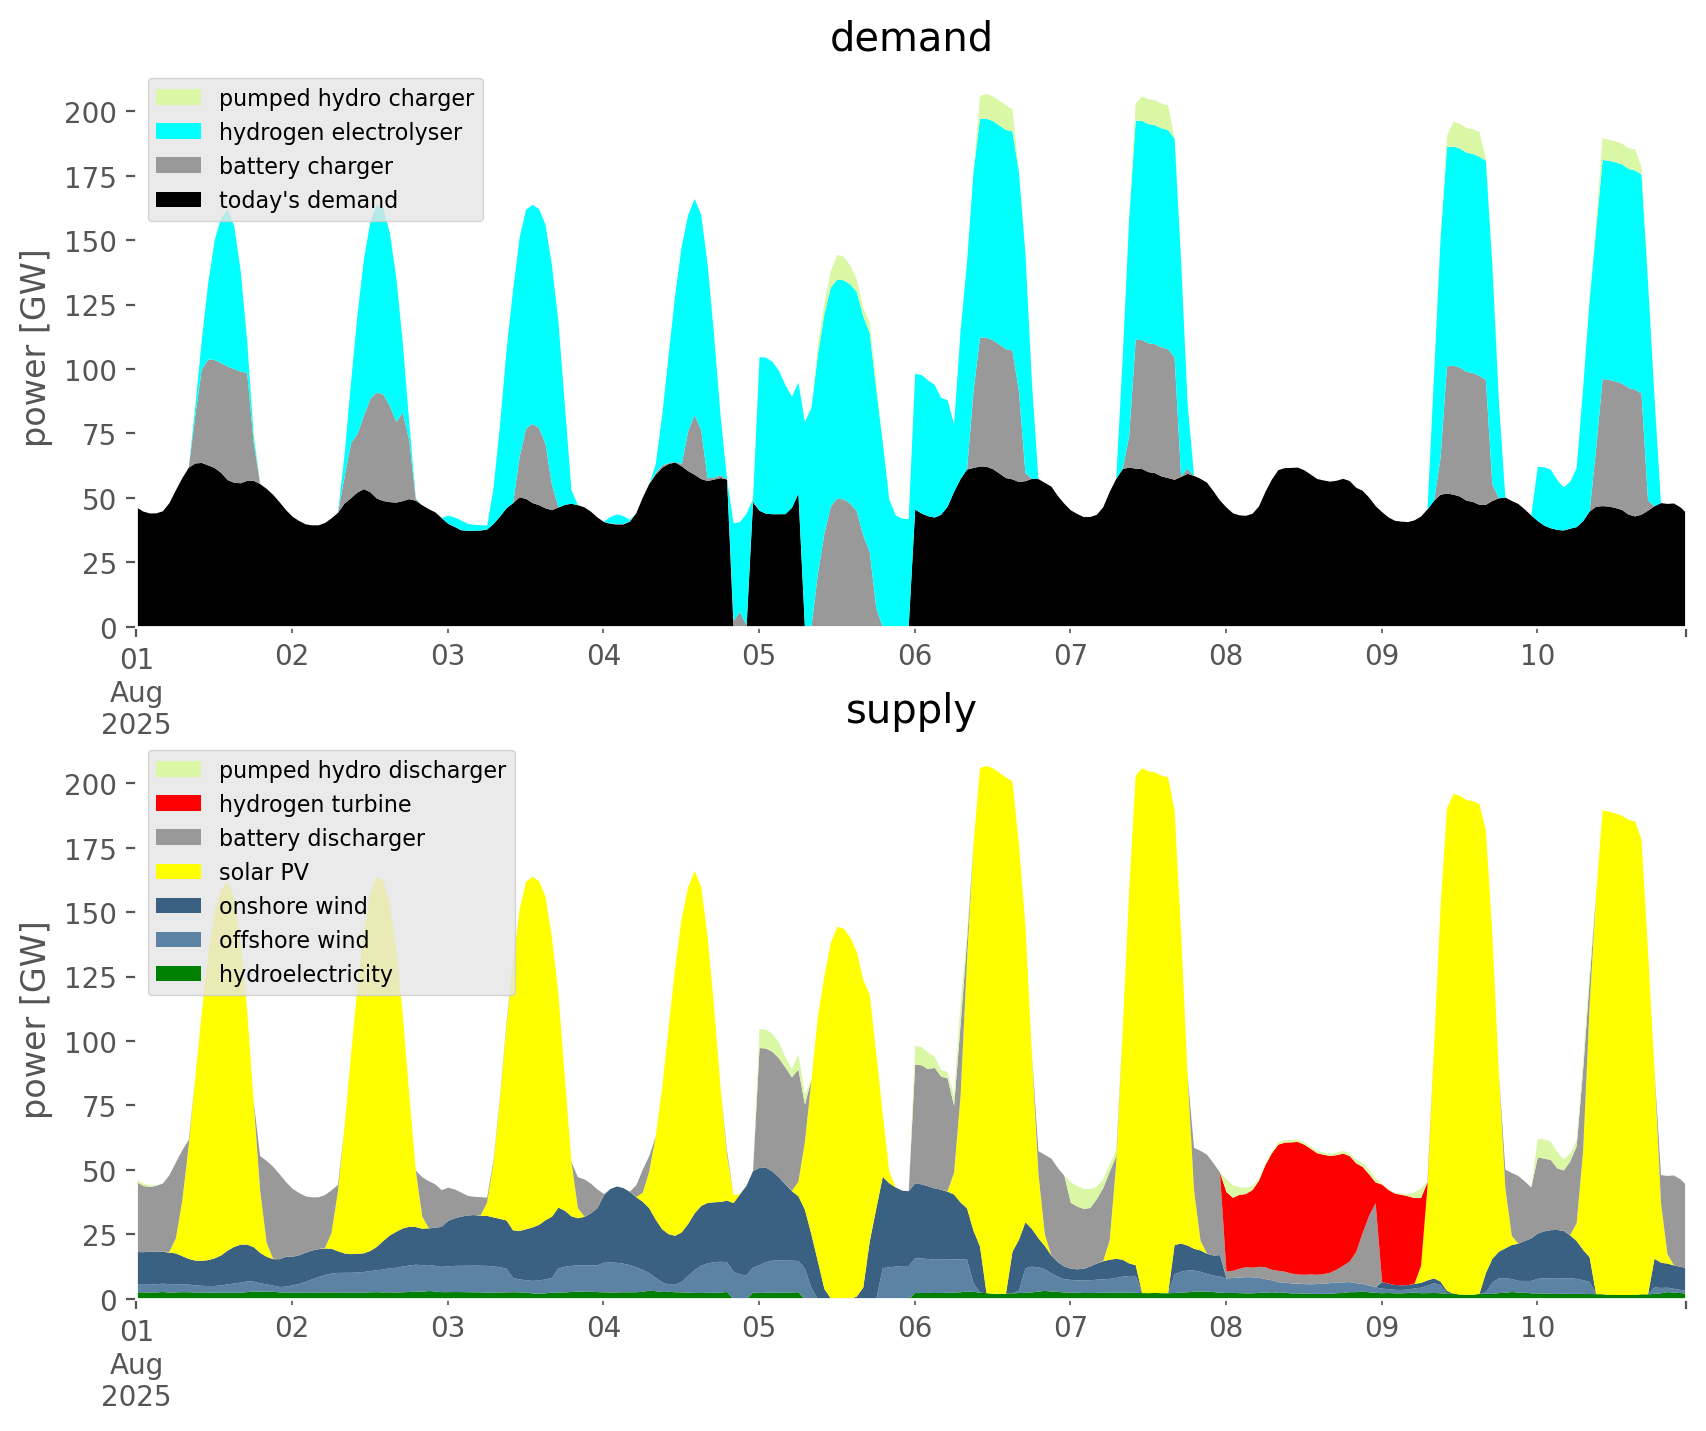Click the 08 date tick on supply chart

(x=1226, y=1328)
